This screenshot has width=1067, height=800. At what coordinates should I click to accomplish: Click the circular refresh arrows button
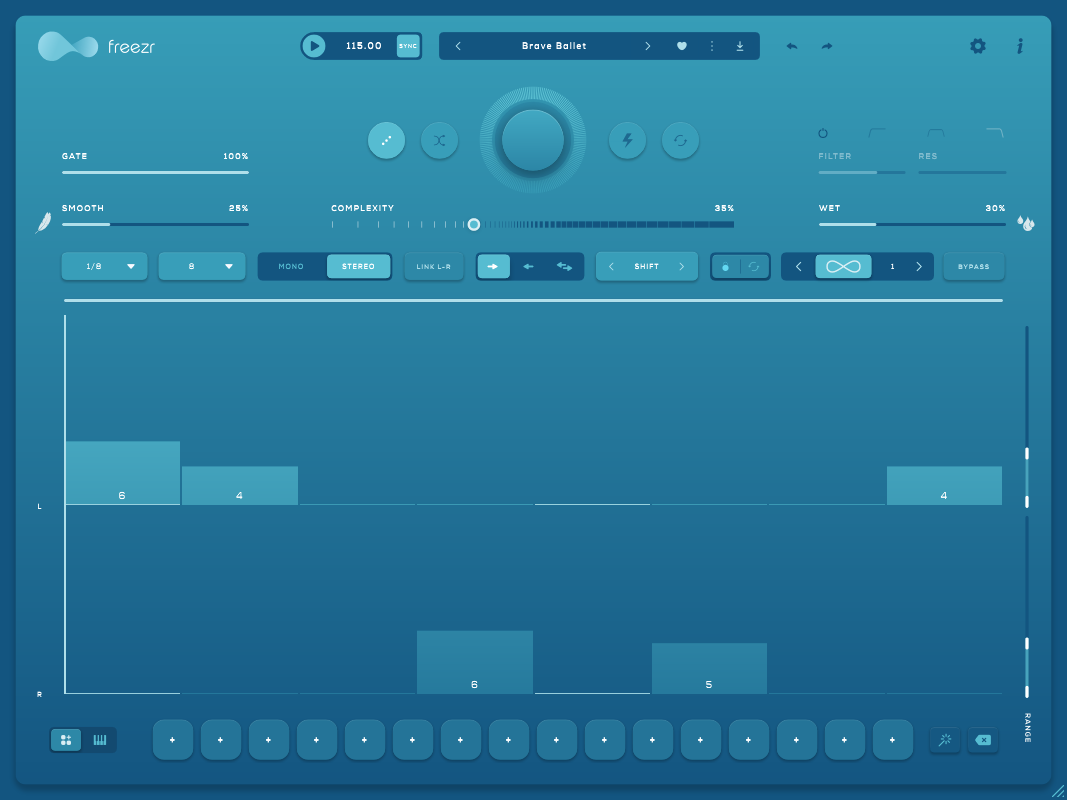(680, 141)
